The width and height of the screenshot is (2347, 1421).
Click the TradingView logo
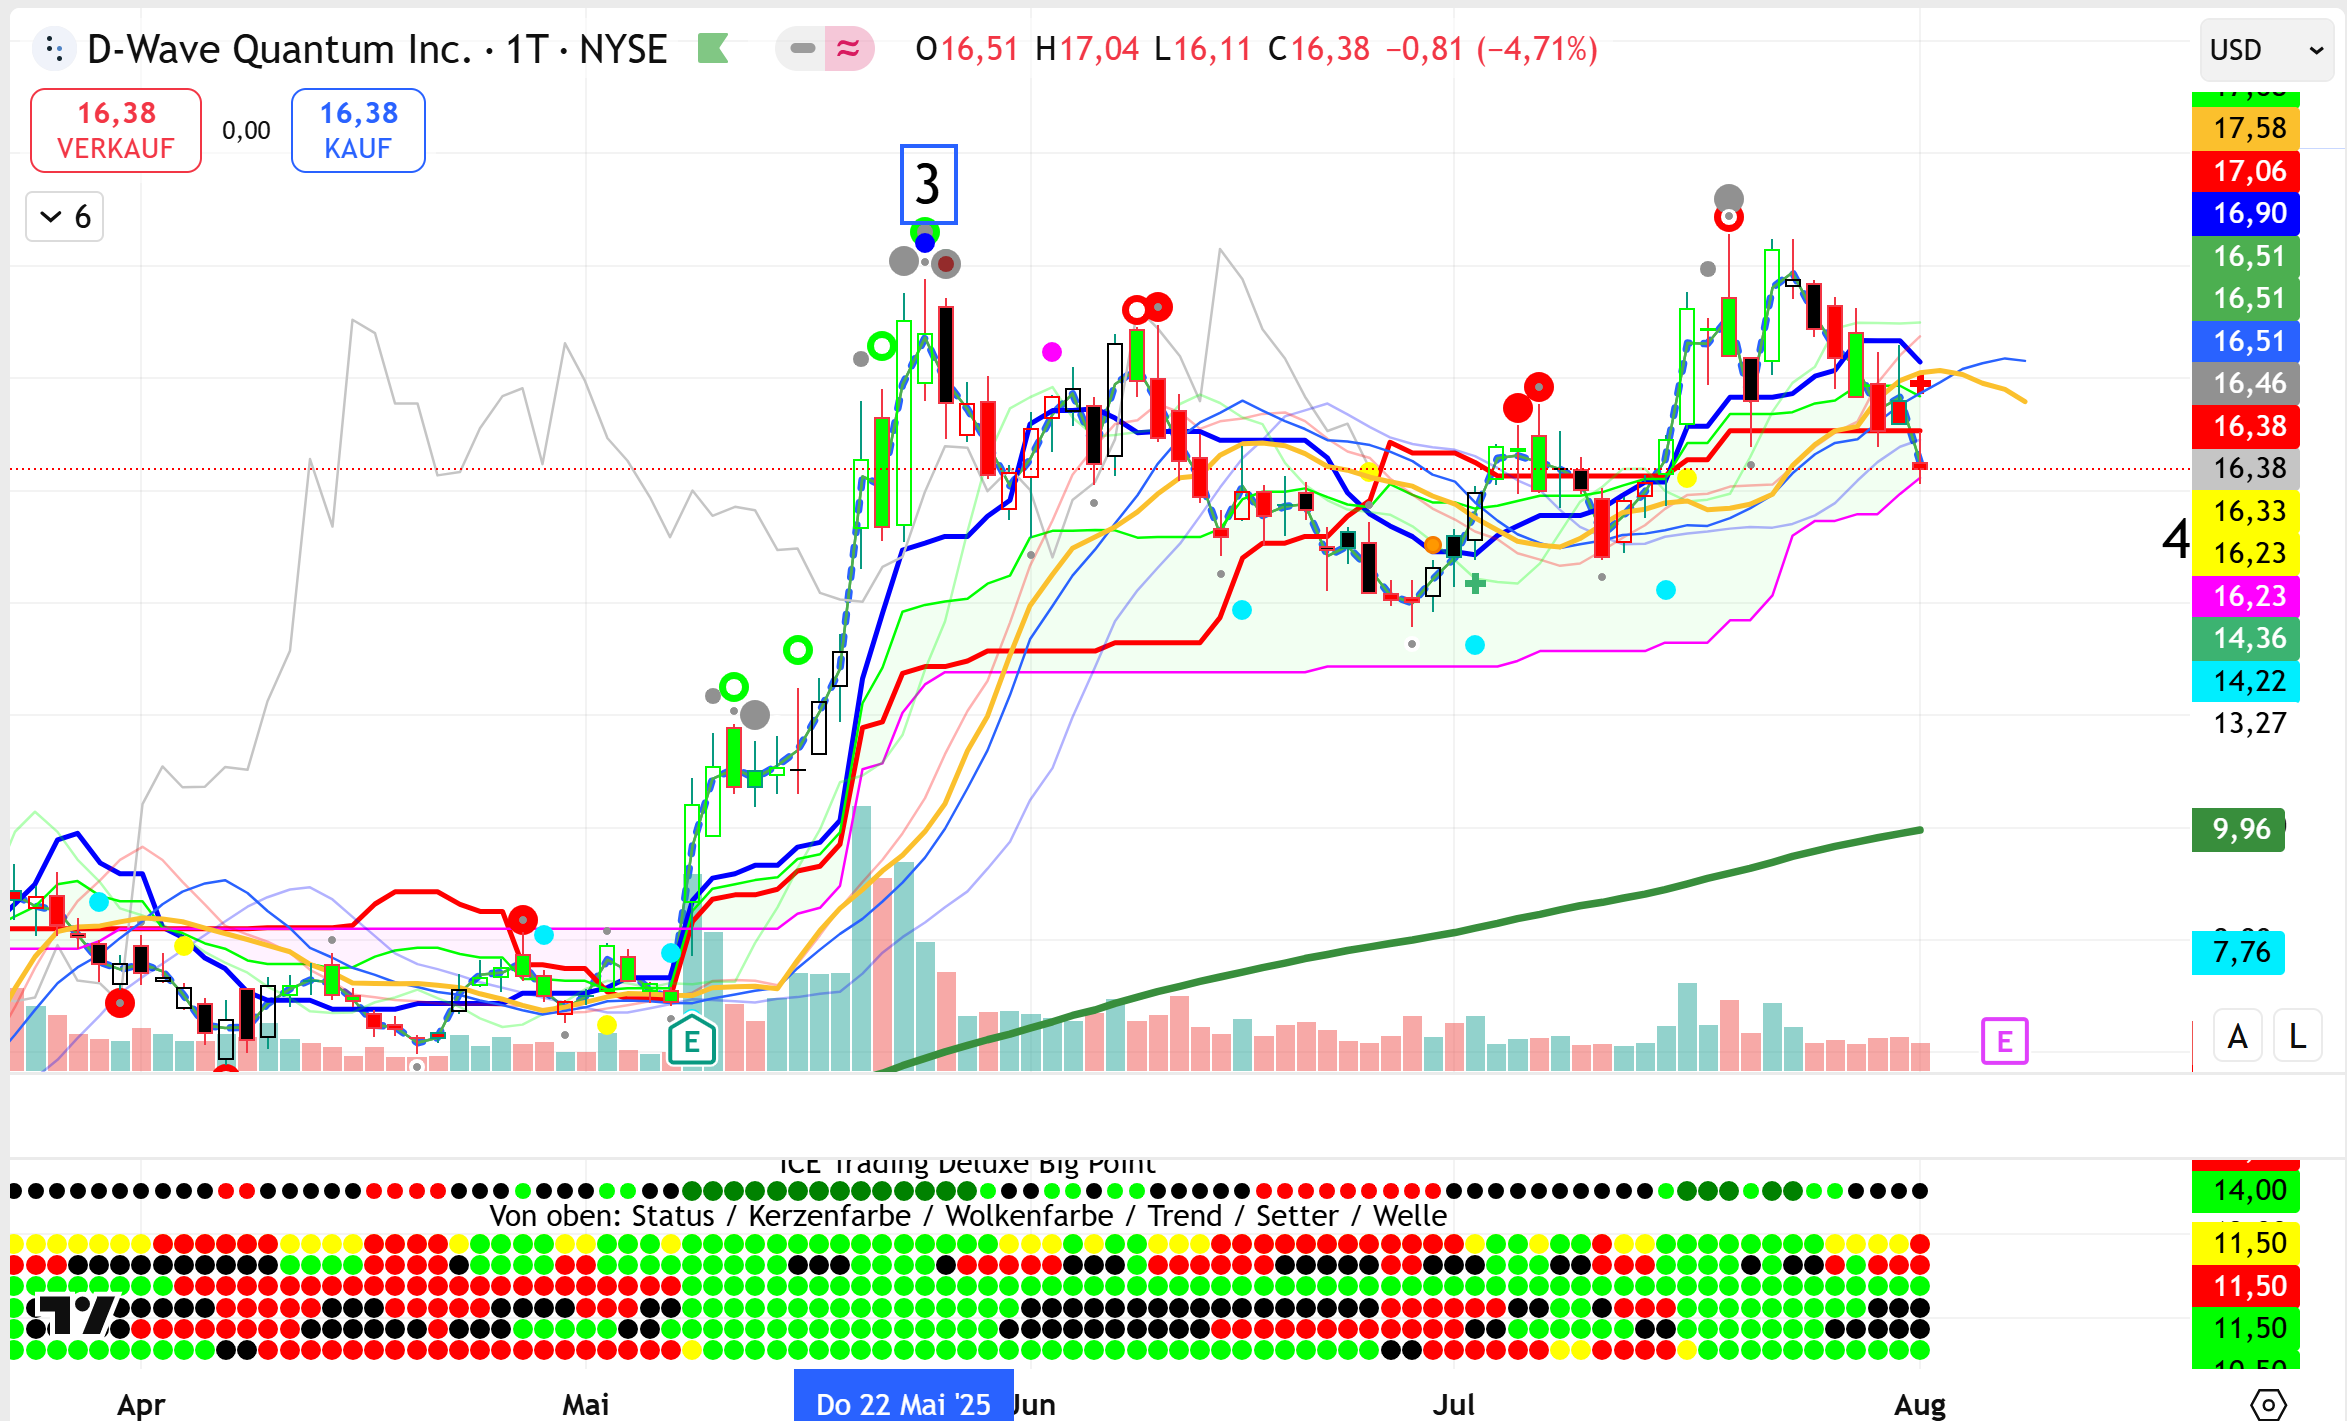tap(75, 1314)
